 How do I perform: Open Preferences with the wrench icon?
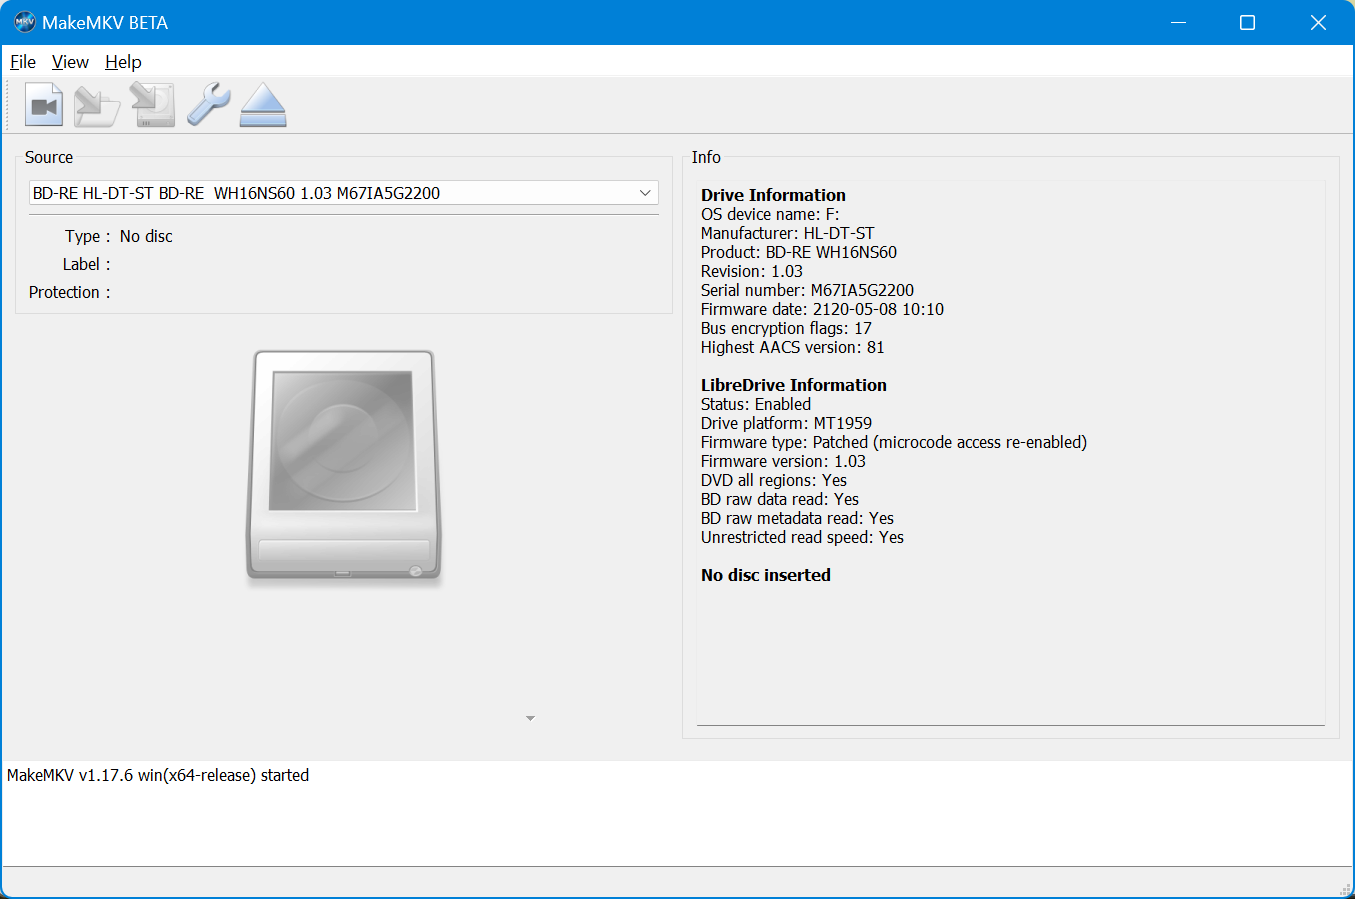[x=209, y=105]
